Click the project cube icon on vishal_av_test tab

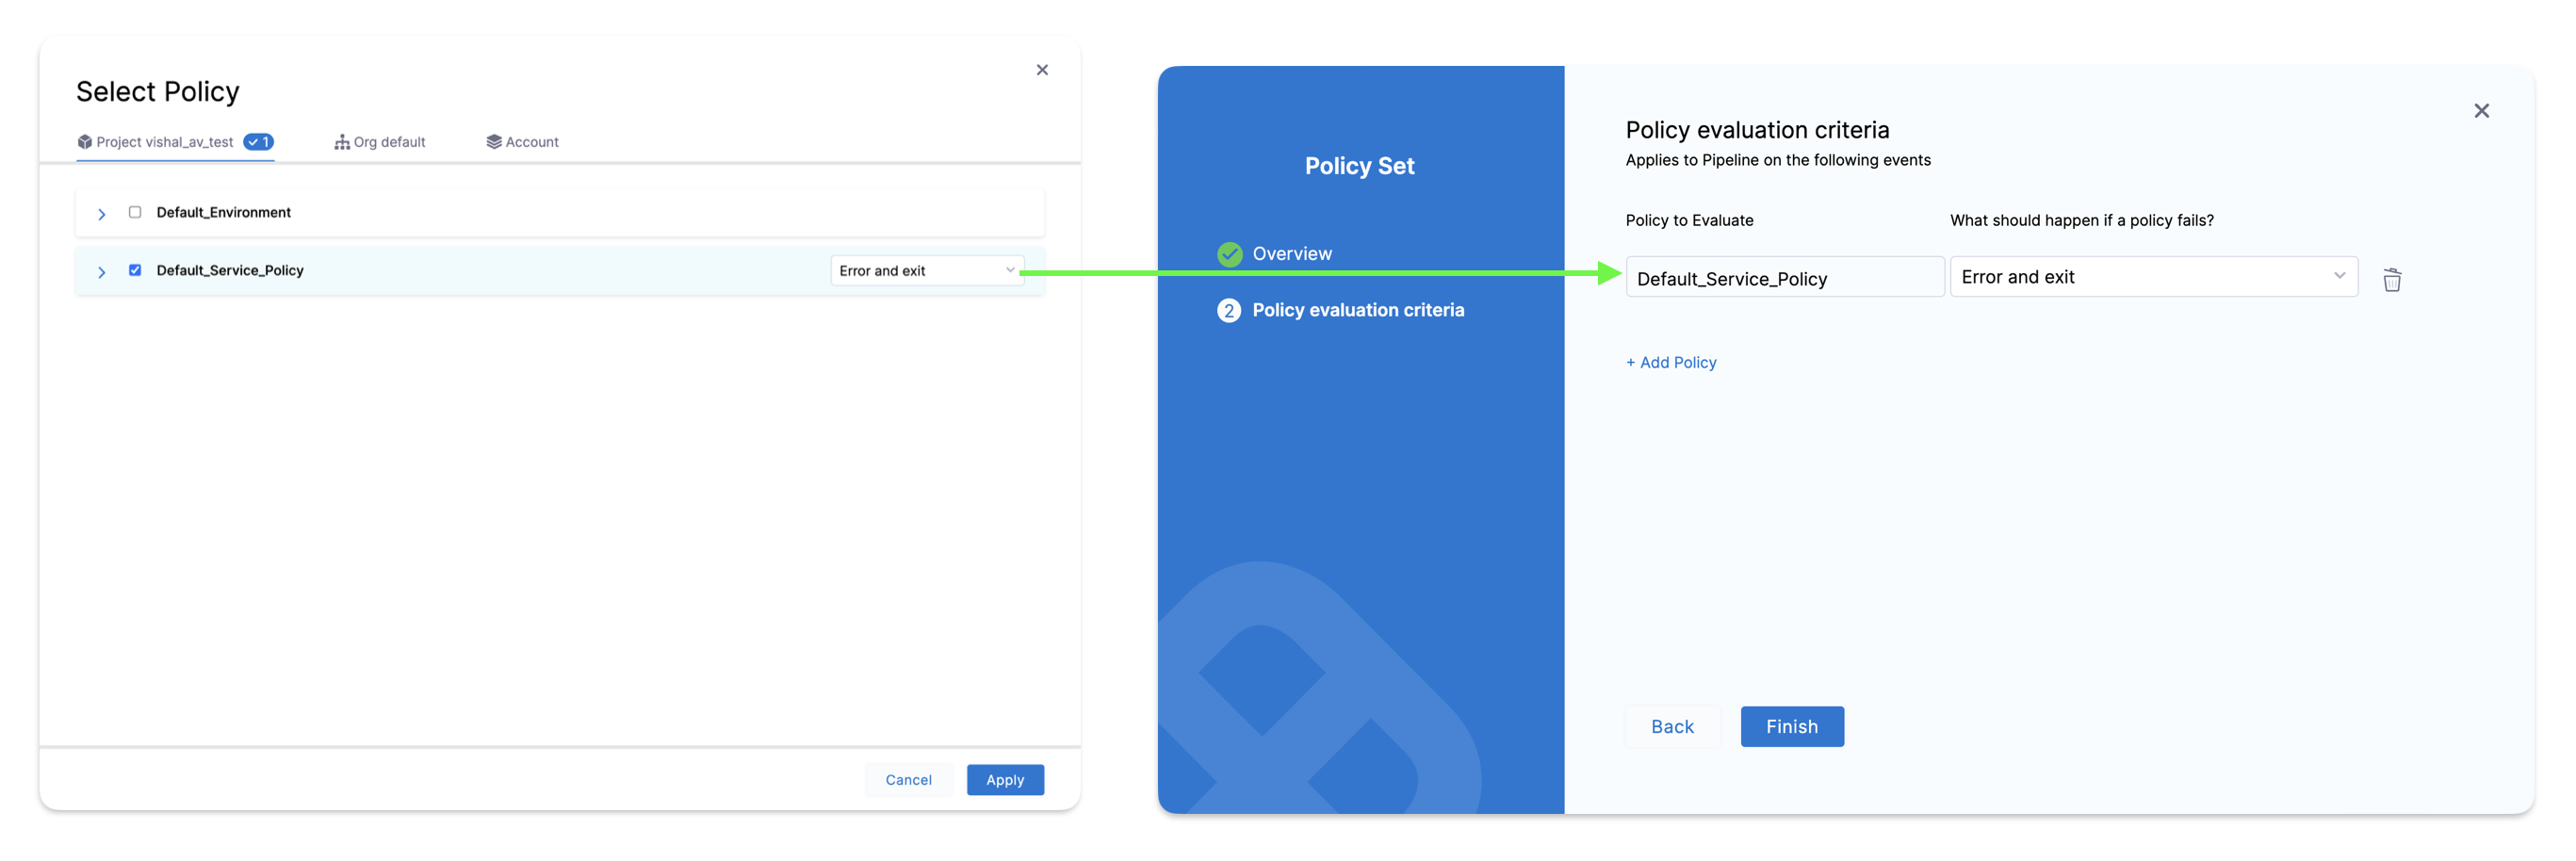click(x=85, y=141)
